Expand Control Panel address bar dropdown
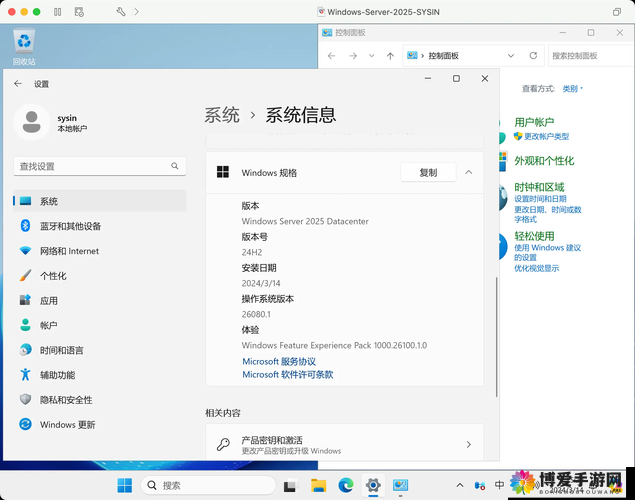 [x=511, y=55]
